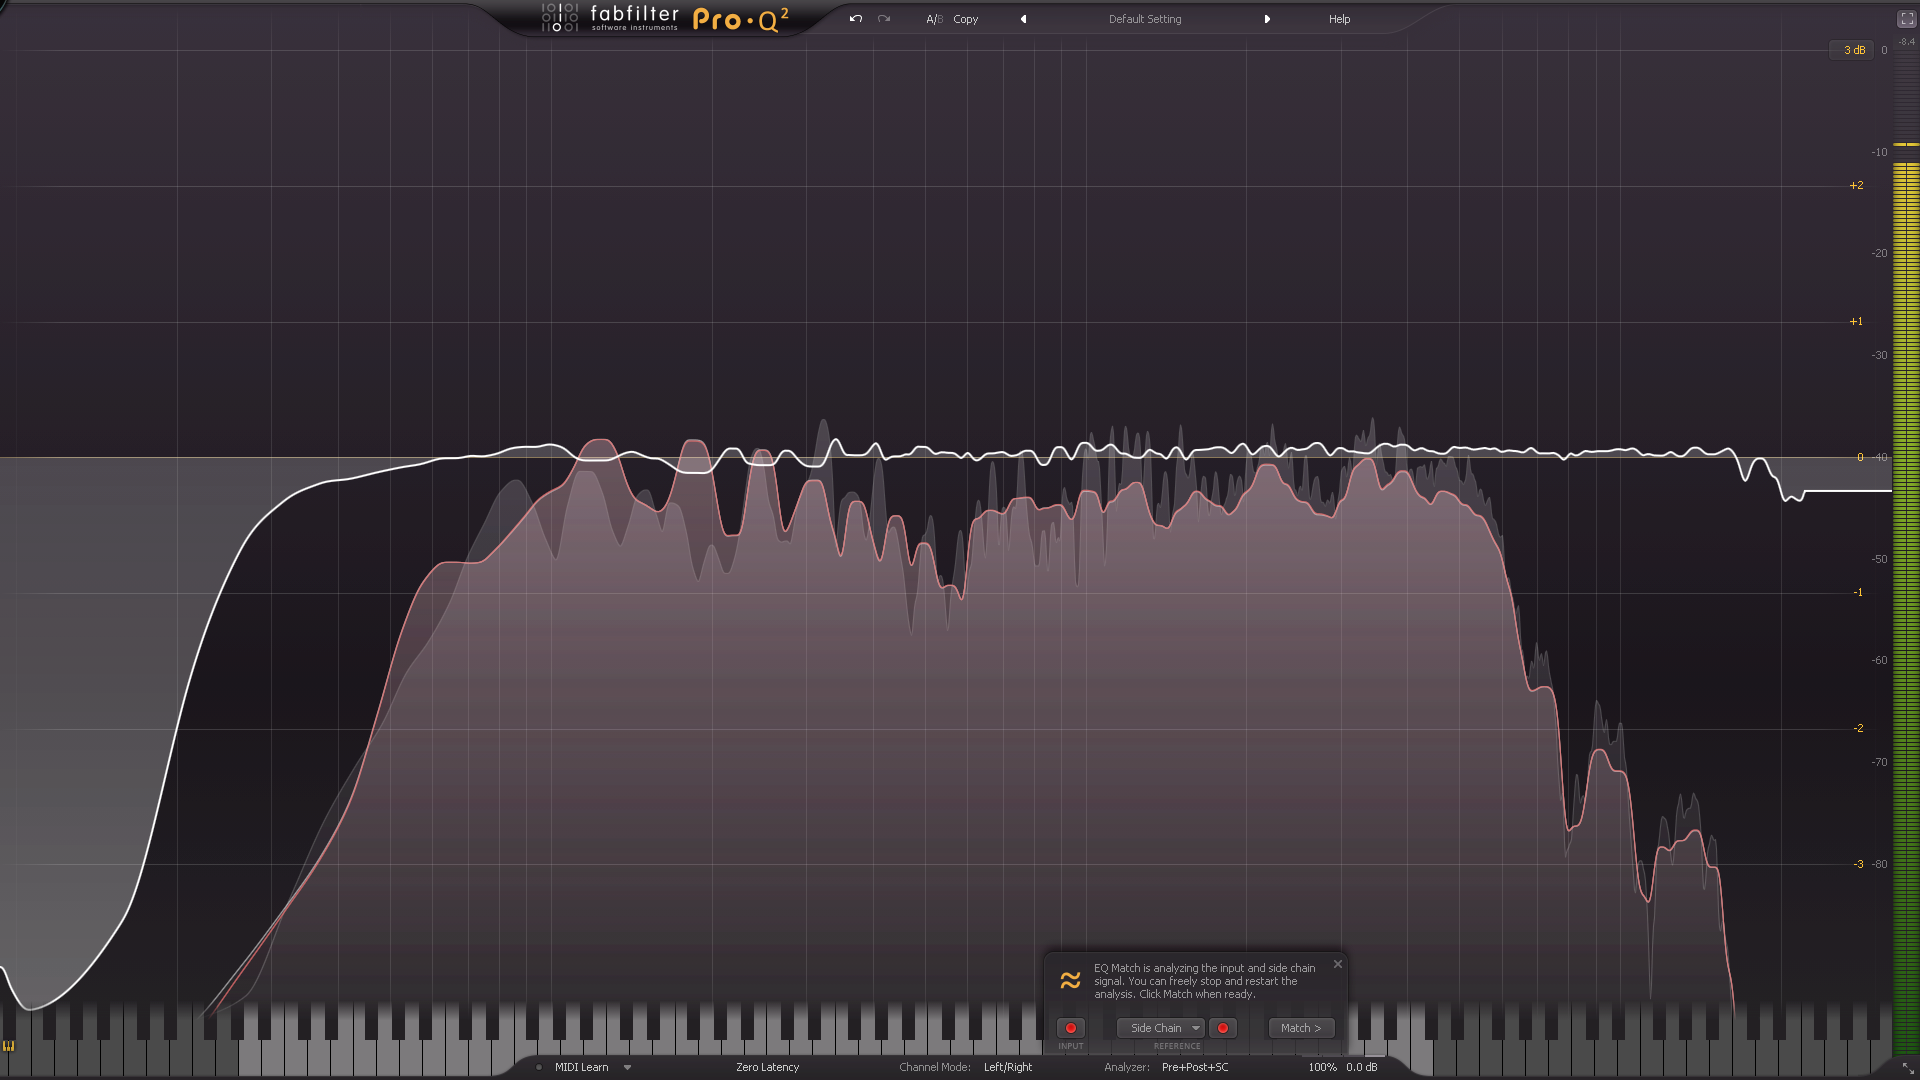The width and height of the screenshot is (1920, 1080).
Task: Click the FabFilter Pro-Q 2 logo
Action: tap(665, 18)
